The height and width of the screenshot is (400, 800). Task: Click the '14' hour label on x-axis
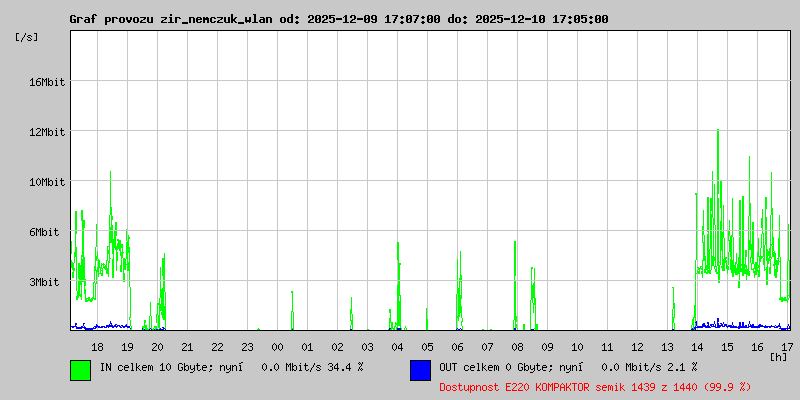(697, 347)
